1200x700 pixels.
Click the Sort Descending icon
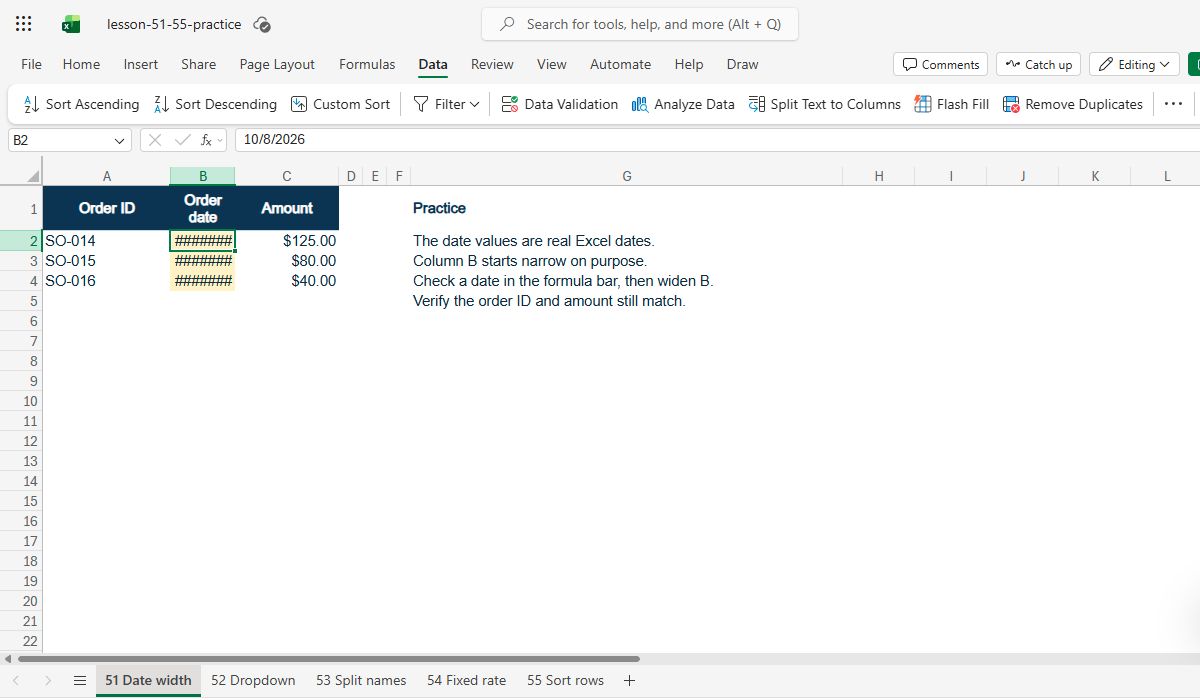click(161, 104)
